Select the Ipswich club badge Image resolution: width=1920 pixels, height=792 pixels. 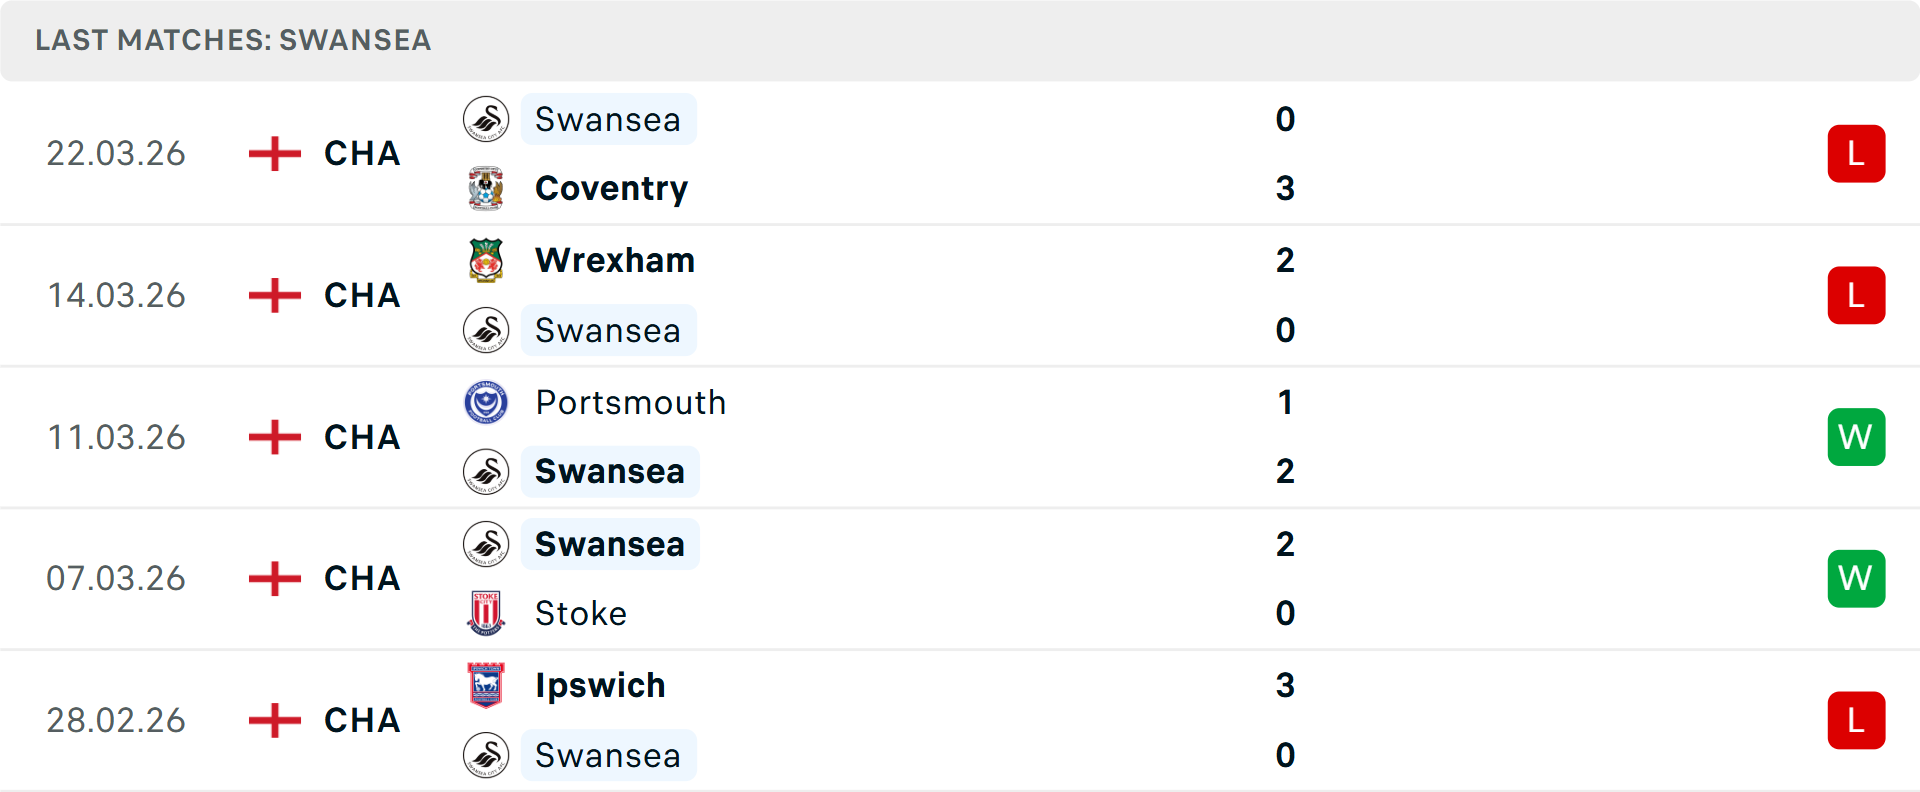(487, 685)
